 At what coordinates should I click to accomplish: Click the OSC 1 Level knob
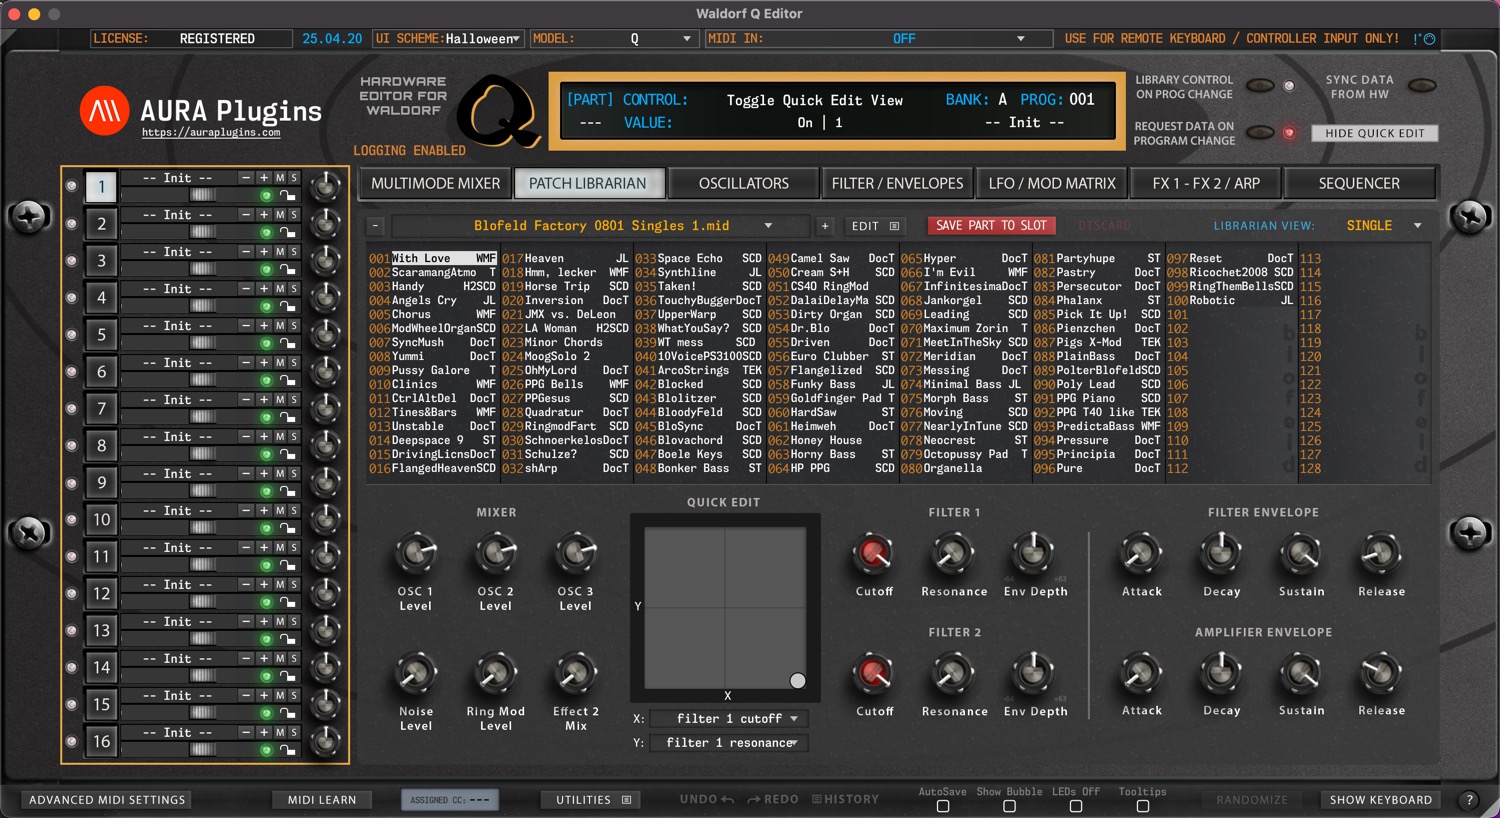416,553
